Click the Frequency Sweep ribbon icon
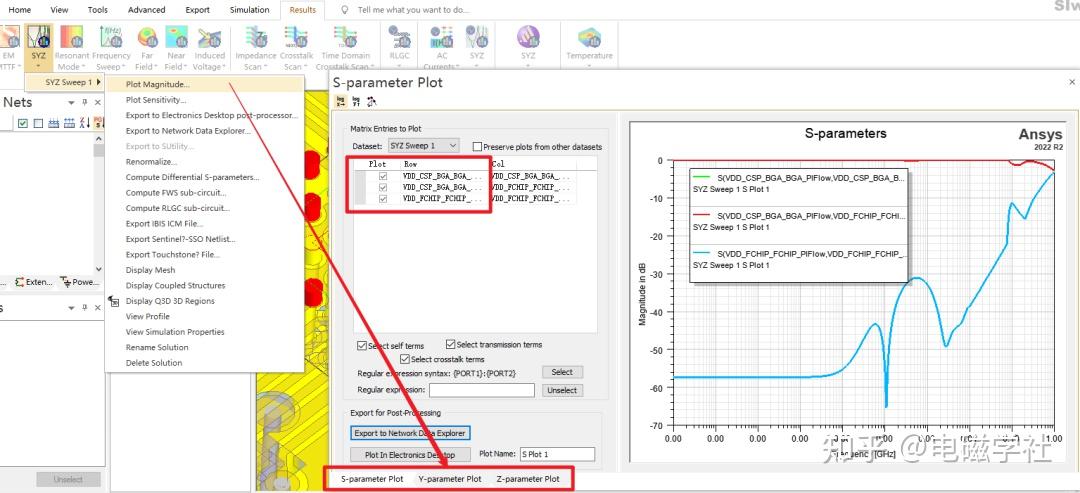1080x493 pixels. tap(110, 37)
